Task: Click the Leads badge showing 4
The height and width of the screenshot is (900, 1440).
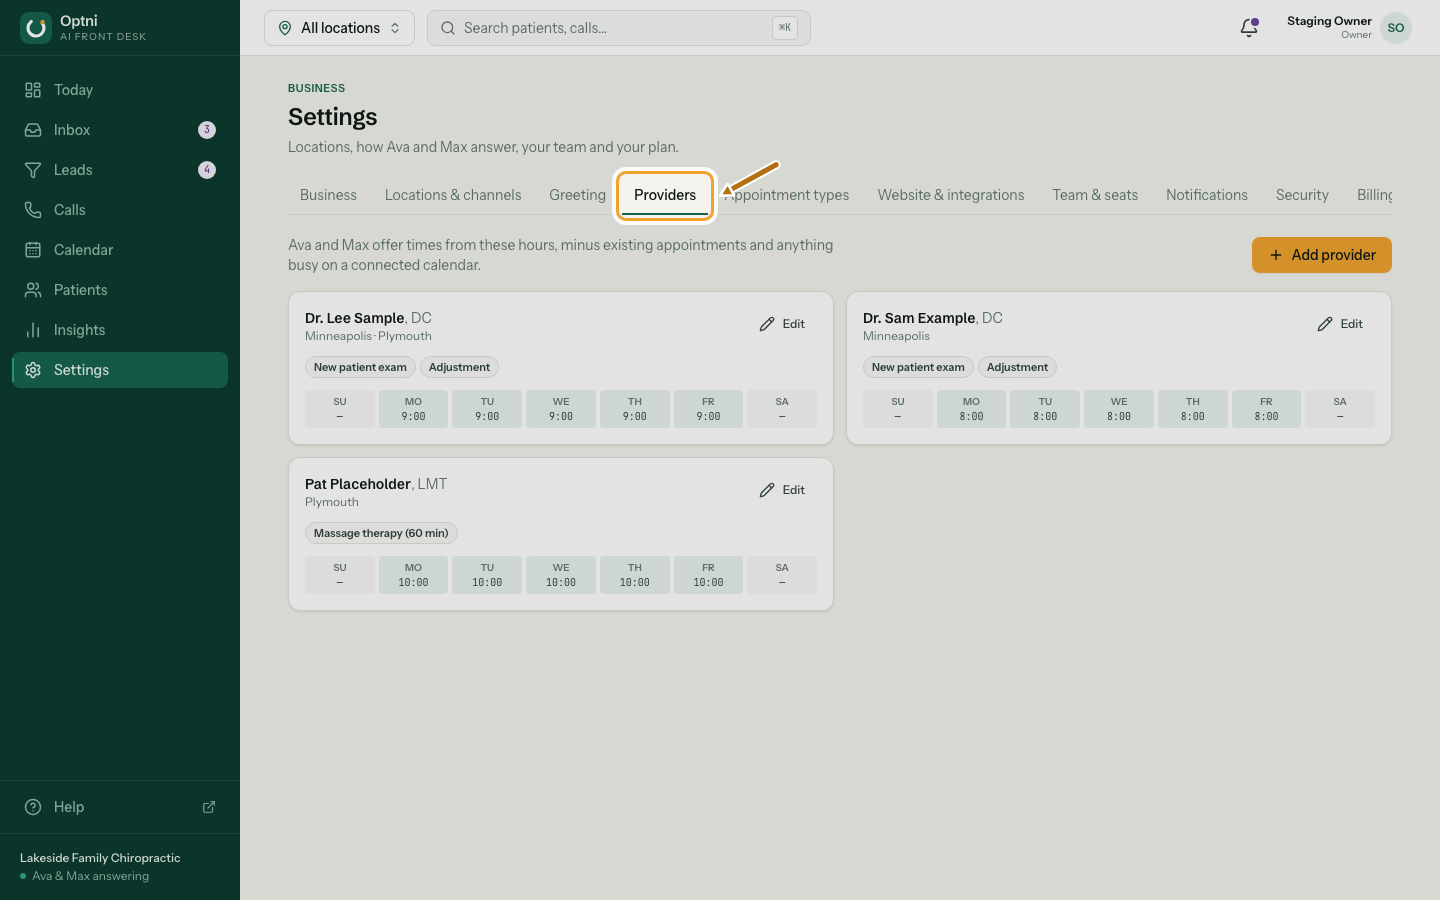Action: [207, 170]
